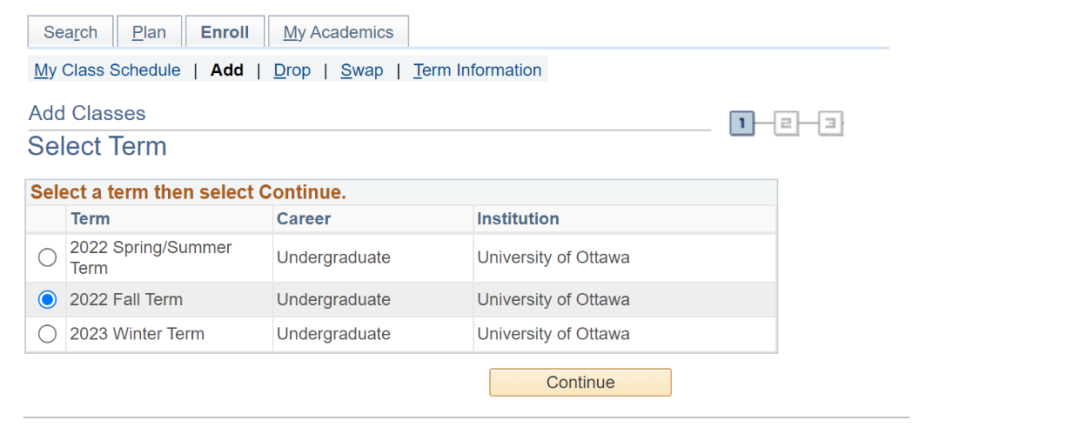The width and height of the screenshot is (1080, 434).
Task: Select the 2022 Spring/Summer Term radio button
Action: pyautogui.click(x=47, y=258)
